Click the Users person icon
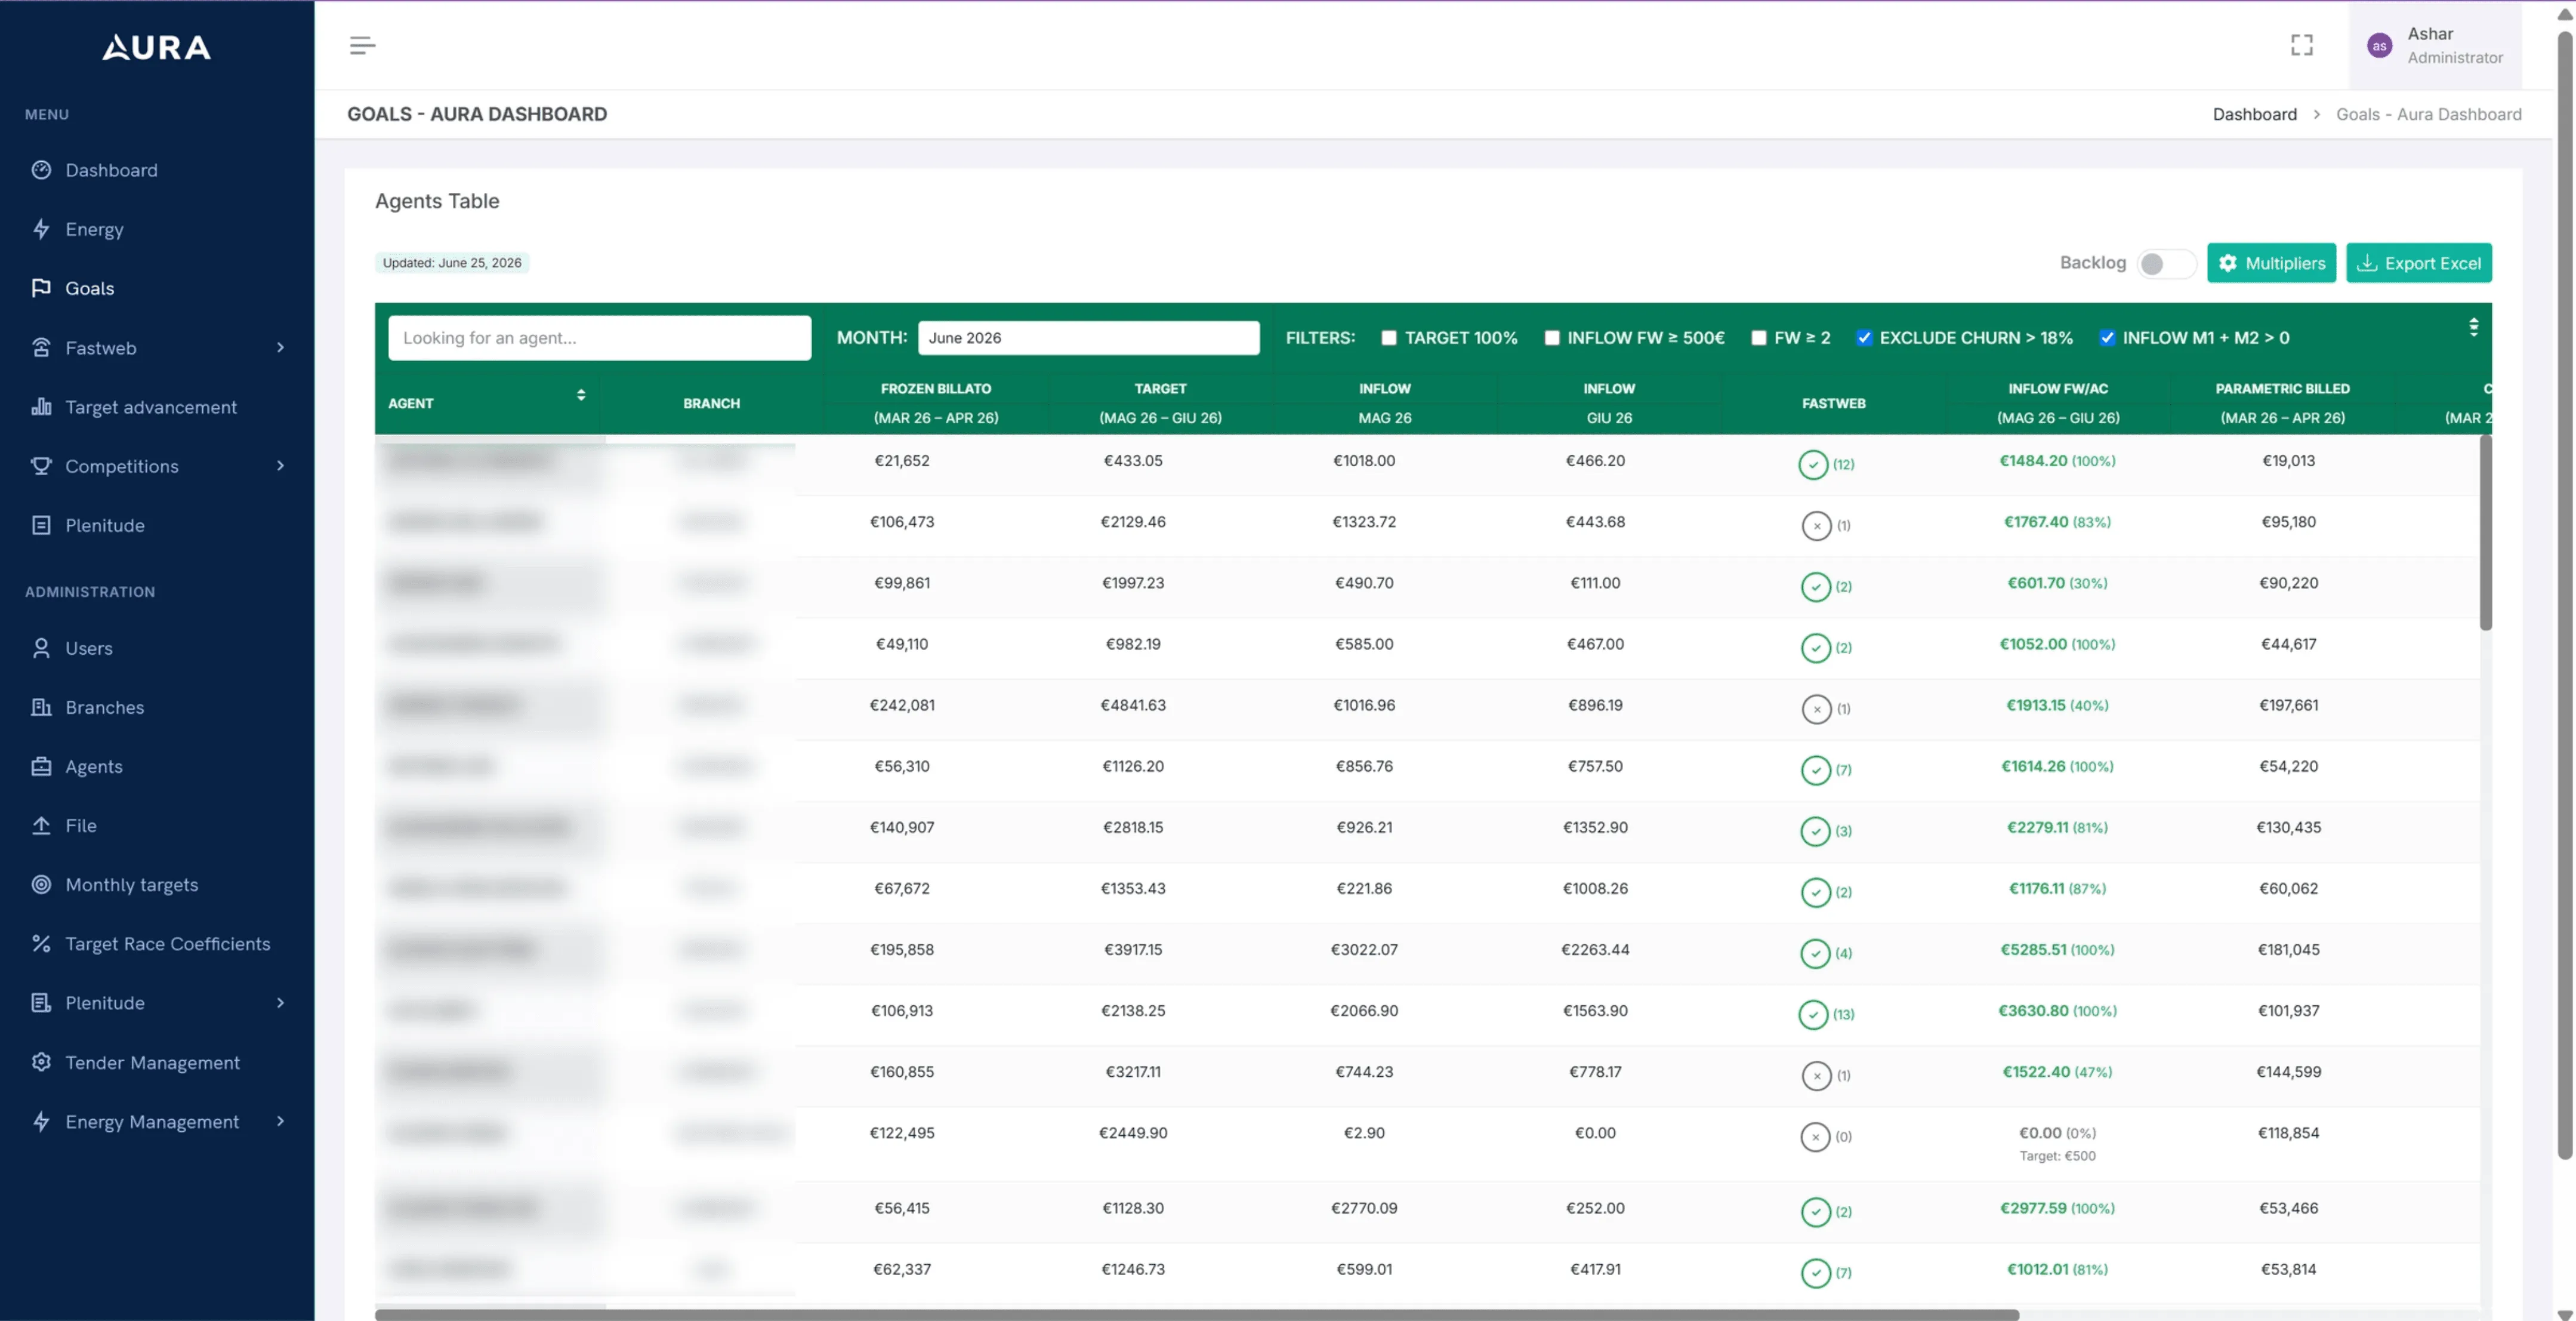This screenshot has height=1321, width=2576. (x=41, y=648)
